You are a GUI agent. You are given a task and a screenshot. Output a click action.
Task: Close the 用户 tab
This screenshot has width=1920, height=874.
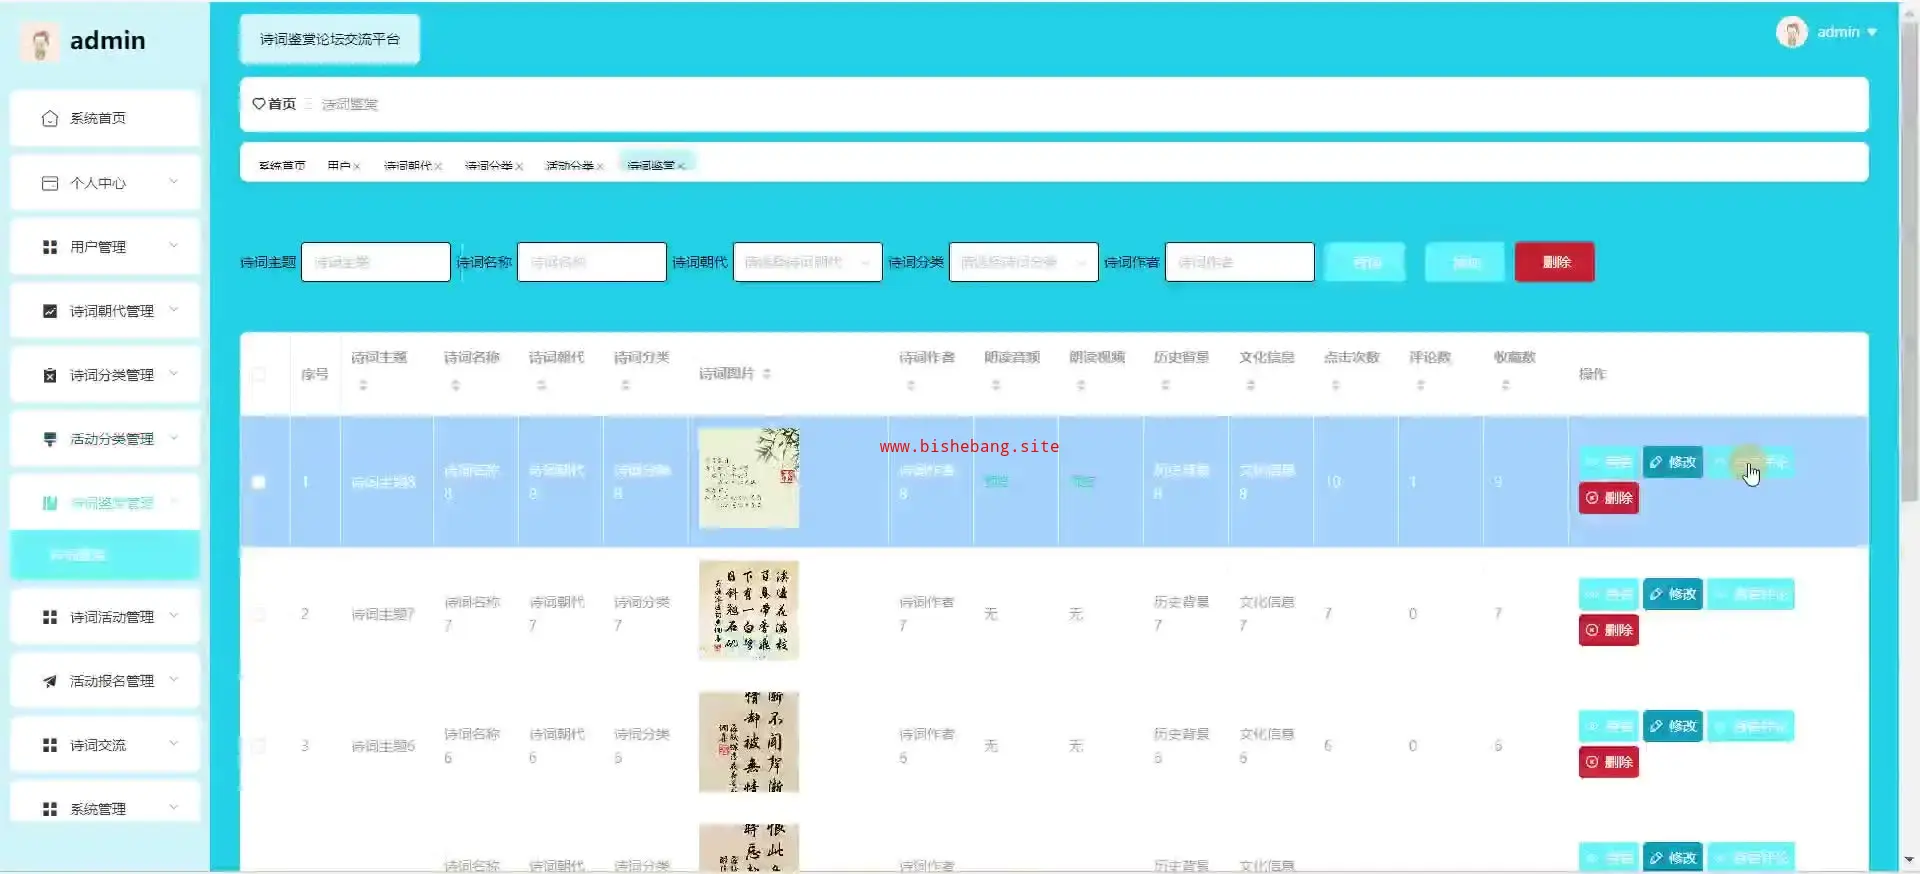[x=357, y=167]
